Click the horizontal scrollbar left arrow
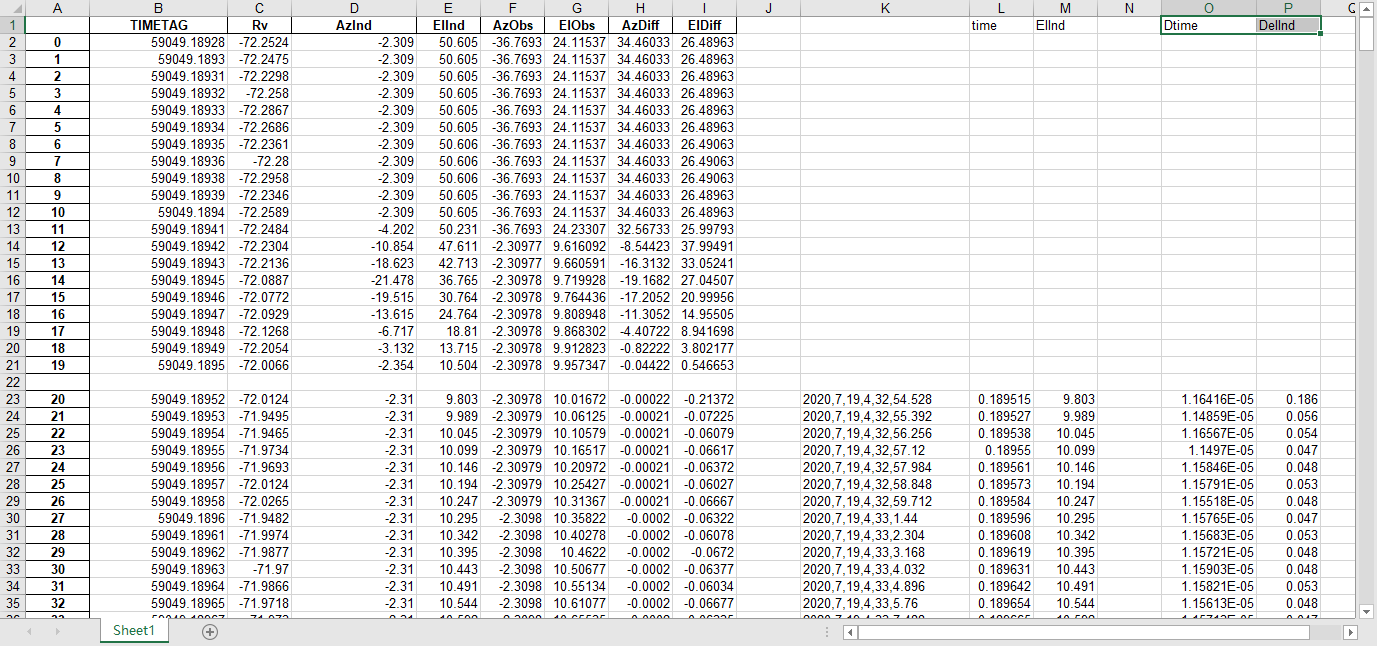Screen dimensions: 1377x646 [x=849, y=632]
